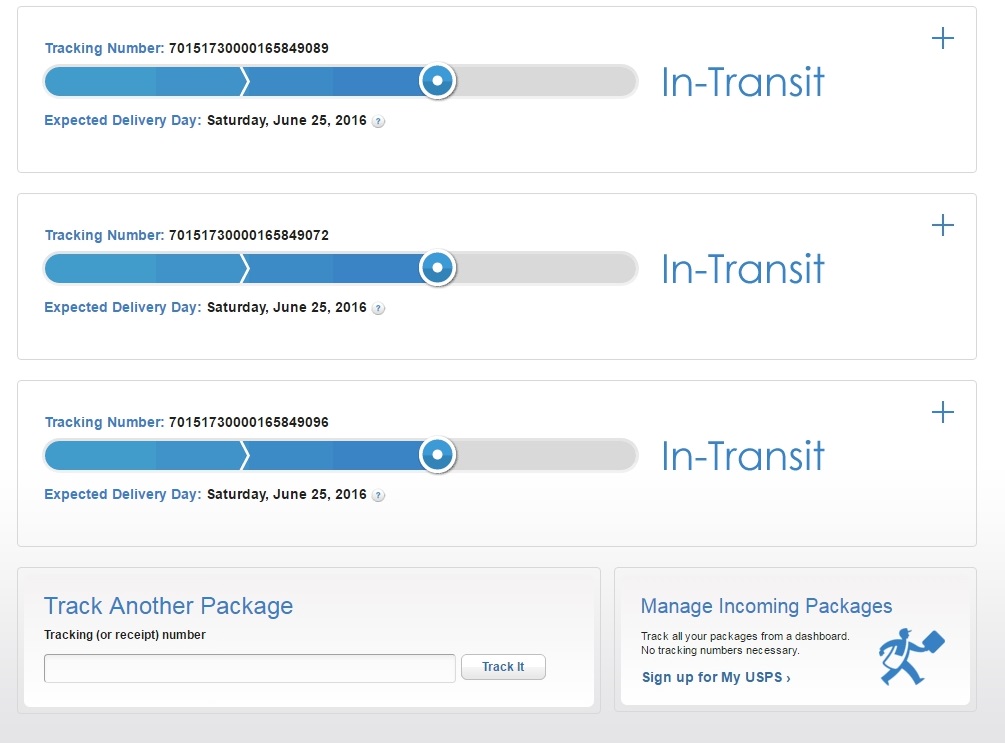The width and height of the screenshot is (1005, 743).
Task: Click the Tracking (or receipt) number field
Action: click(x=249, y=668)
